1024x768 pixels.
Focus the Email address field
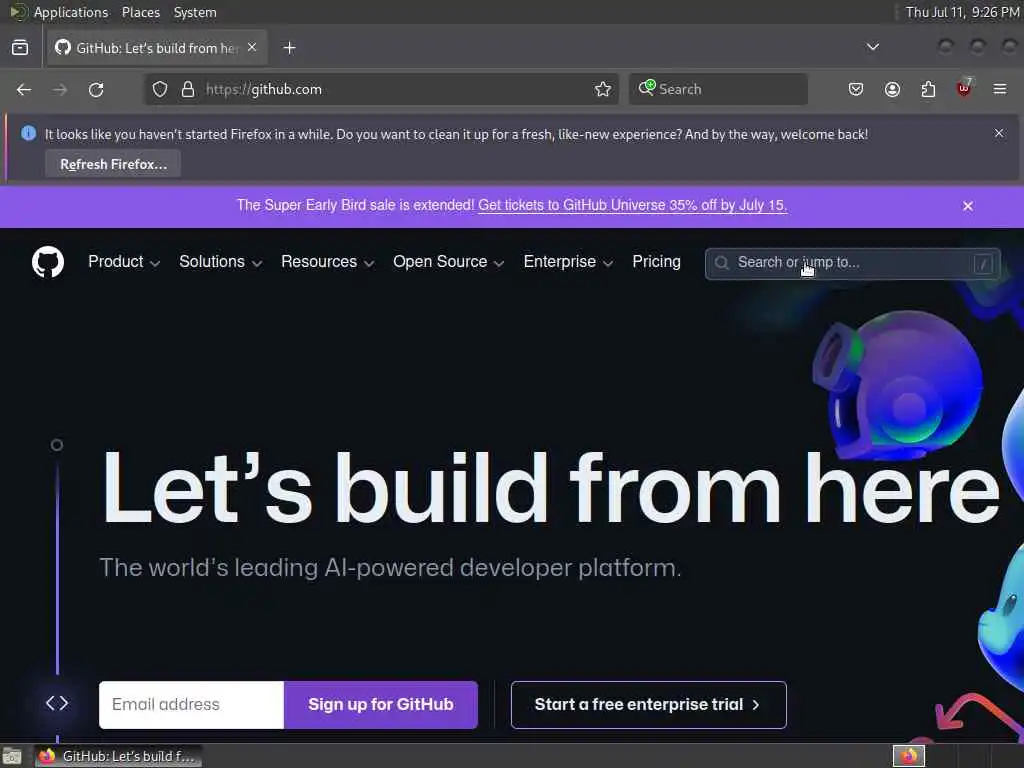191,705
